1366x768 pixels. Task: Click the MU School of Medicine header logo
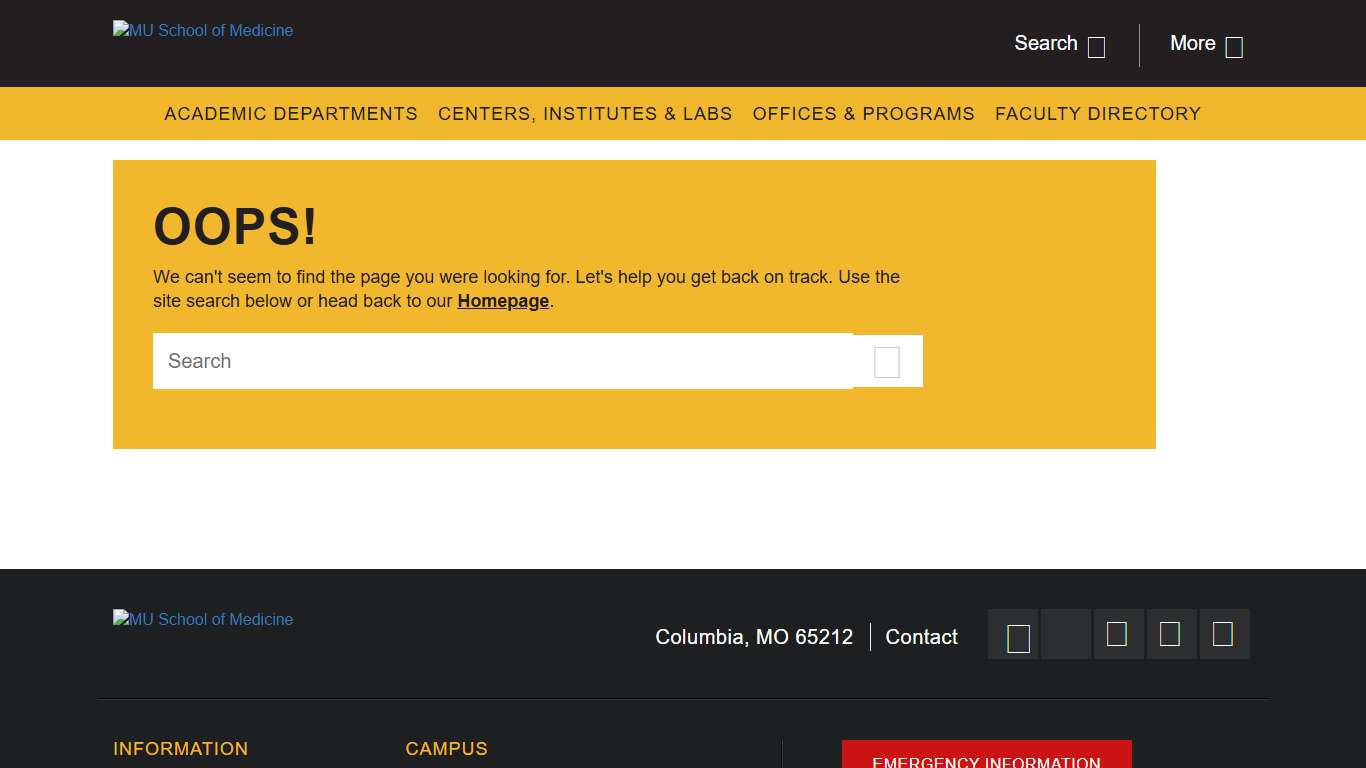point(202,30)
